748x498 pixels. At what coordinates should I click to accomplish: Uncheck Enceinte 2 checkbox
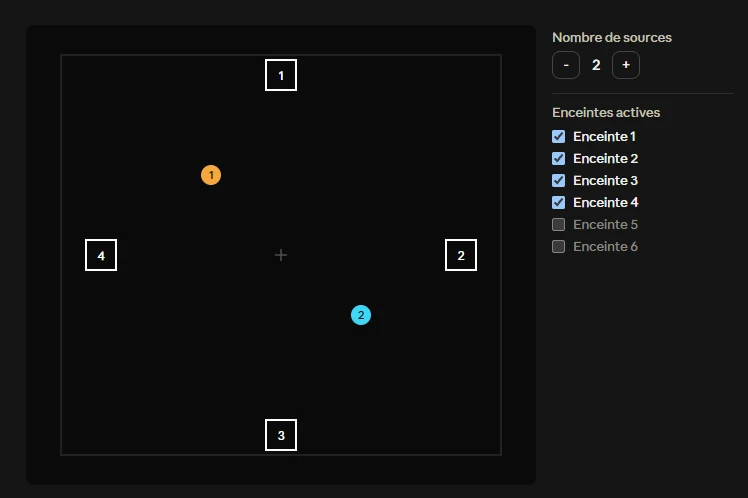click(x=559, y=158)
